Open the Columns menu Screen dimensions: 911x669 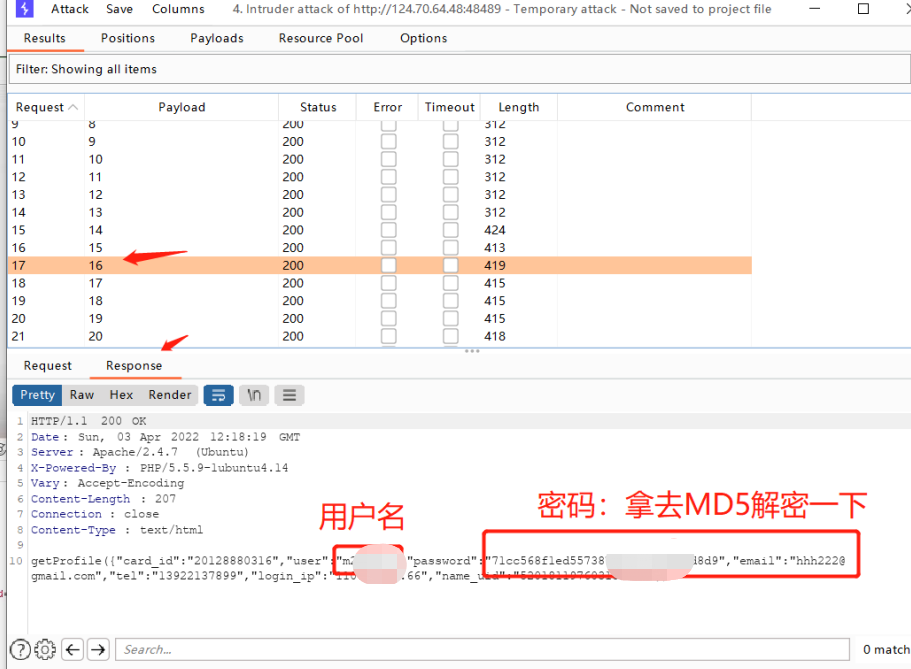pyautogui.click(x=178, y=9)
